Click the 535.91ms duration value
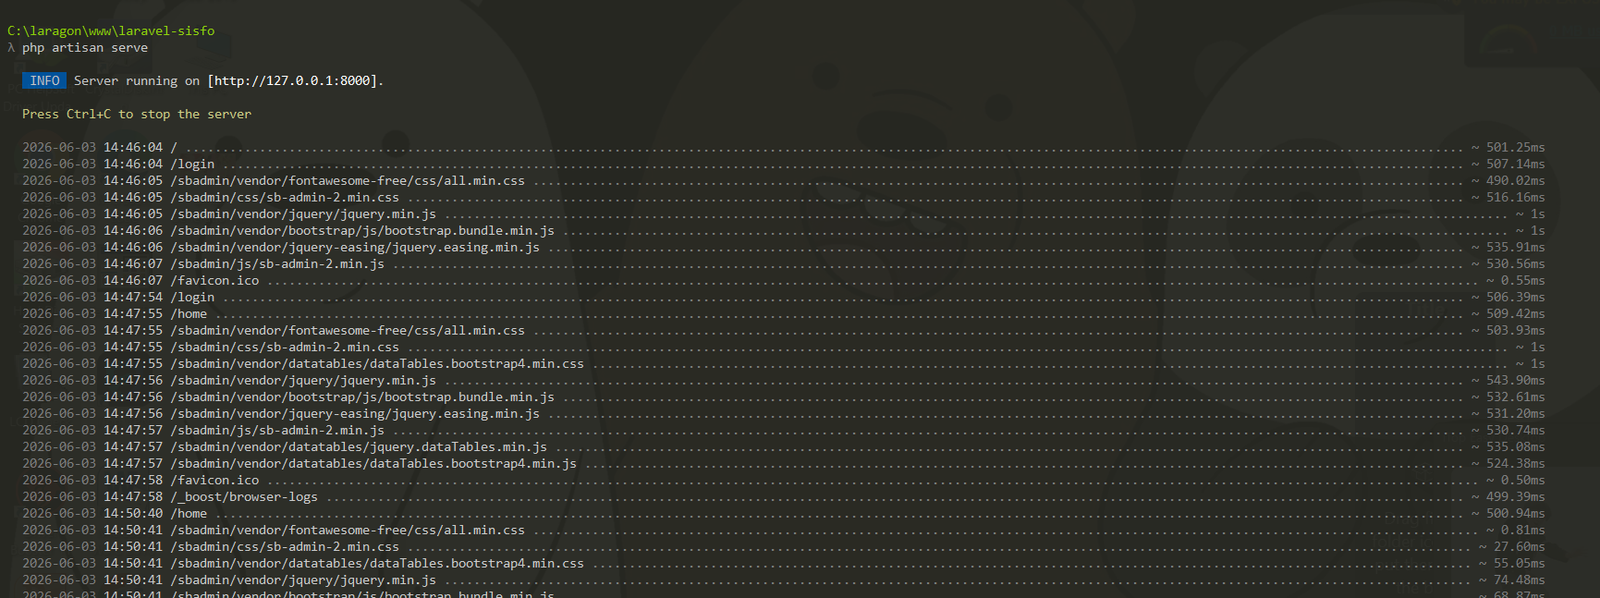 pyautogui.click(x=1515, y=247)
